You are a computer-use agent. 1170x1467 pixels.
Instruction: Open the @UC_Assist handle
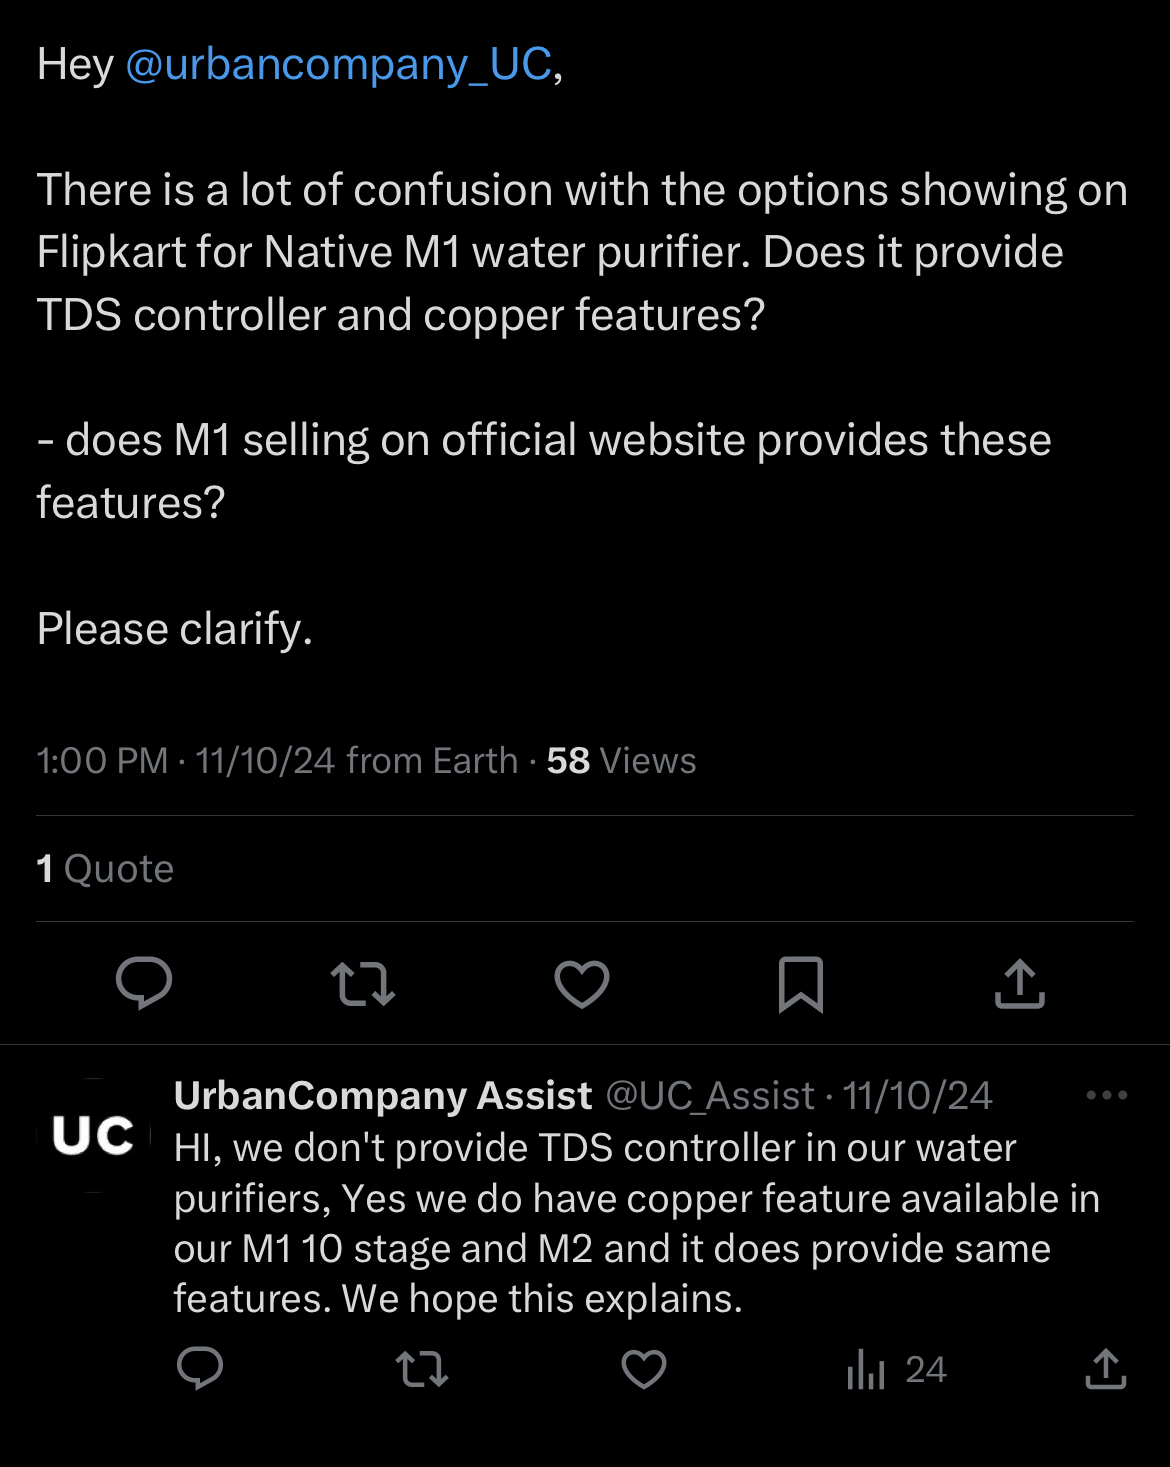pyautogui.click(x=710, y=1096)
